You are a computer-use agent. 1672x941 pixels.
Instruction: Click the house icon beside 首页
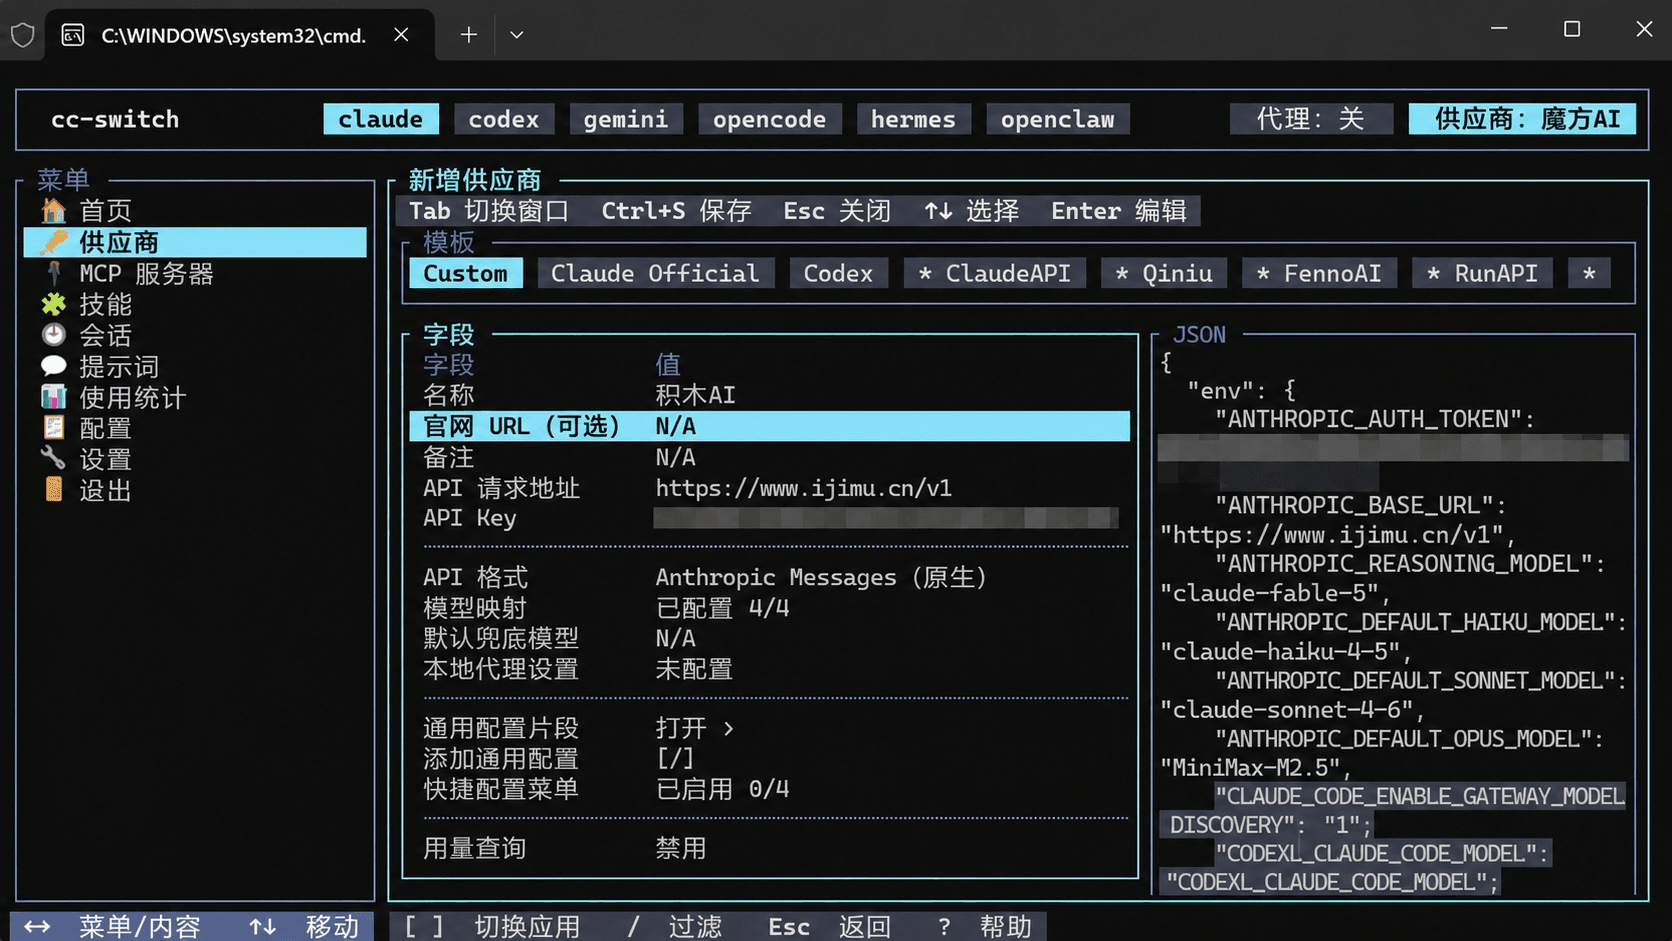(54, 211)
